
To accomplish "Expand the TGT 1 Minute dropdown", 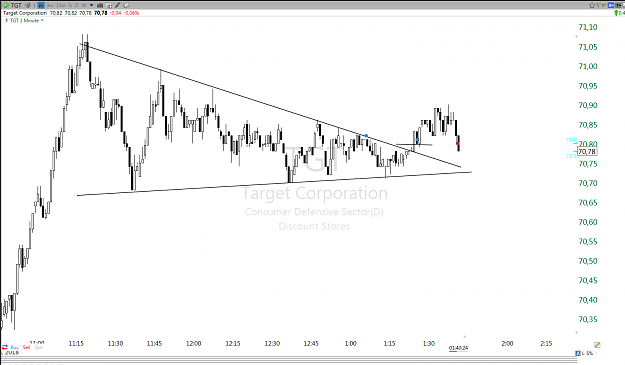I will [42, 20].
